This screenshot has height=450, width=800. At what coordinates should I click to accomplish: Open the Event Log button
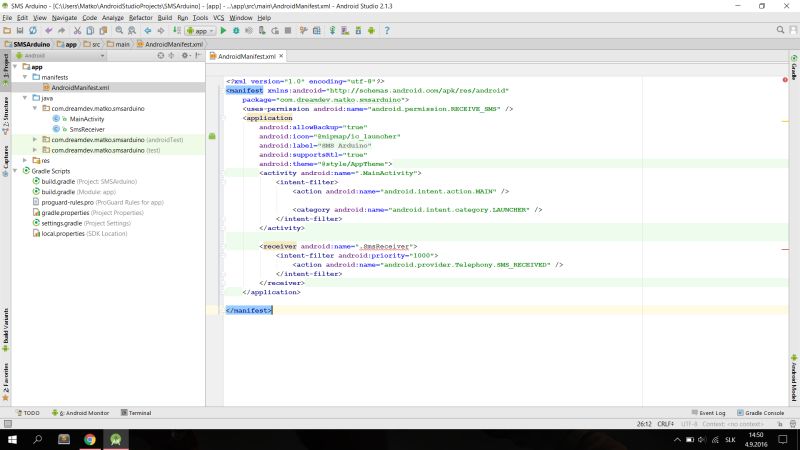coord(709,413)
